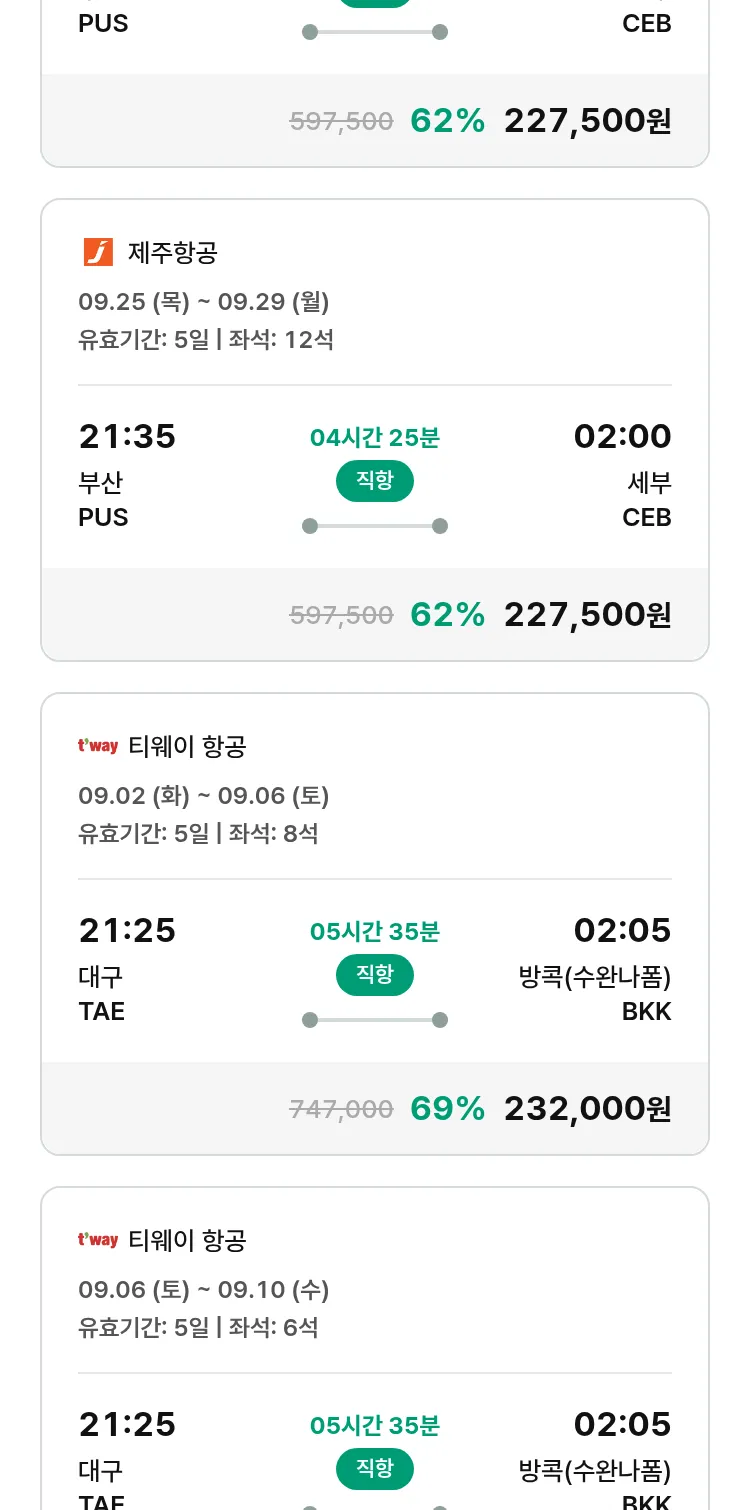
Task: Open the 232,000원 fare for the Bangkok flight
Action: tap(587, 1108)
